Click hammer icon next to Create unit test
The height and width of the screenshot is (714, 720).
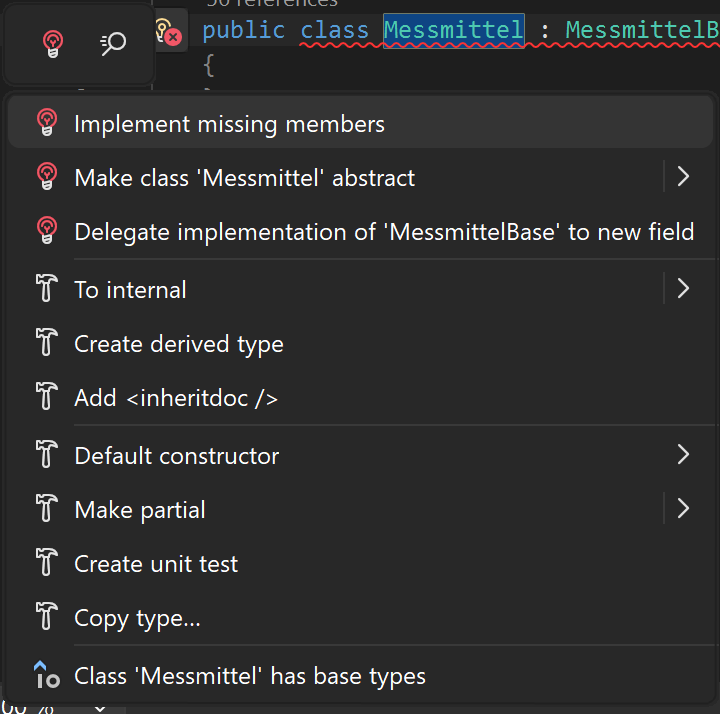(46, 562)
